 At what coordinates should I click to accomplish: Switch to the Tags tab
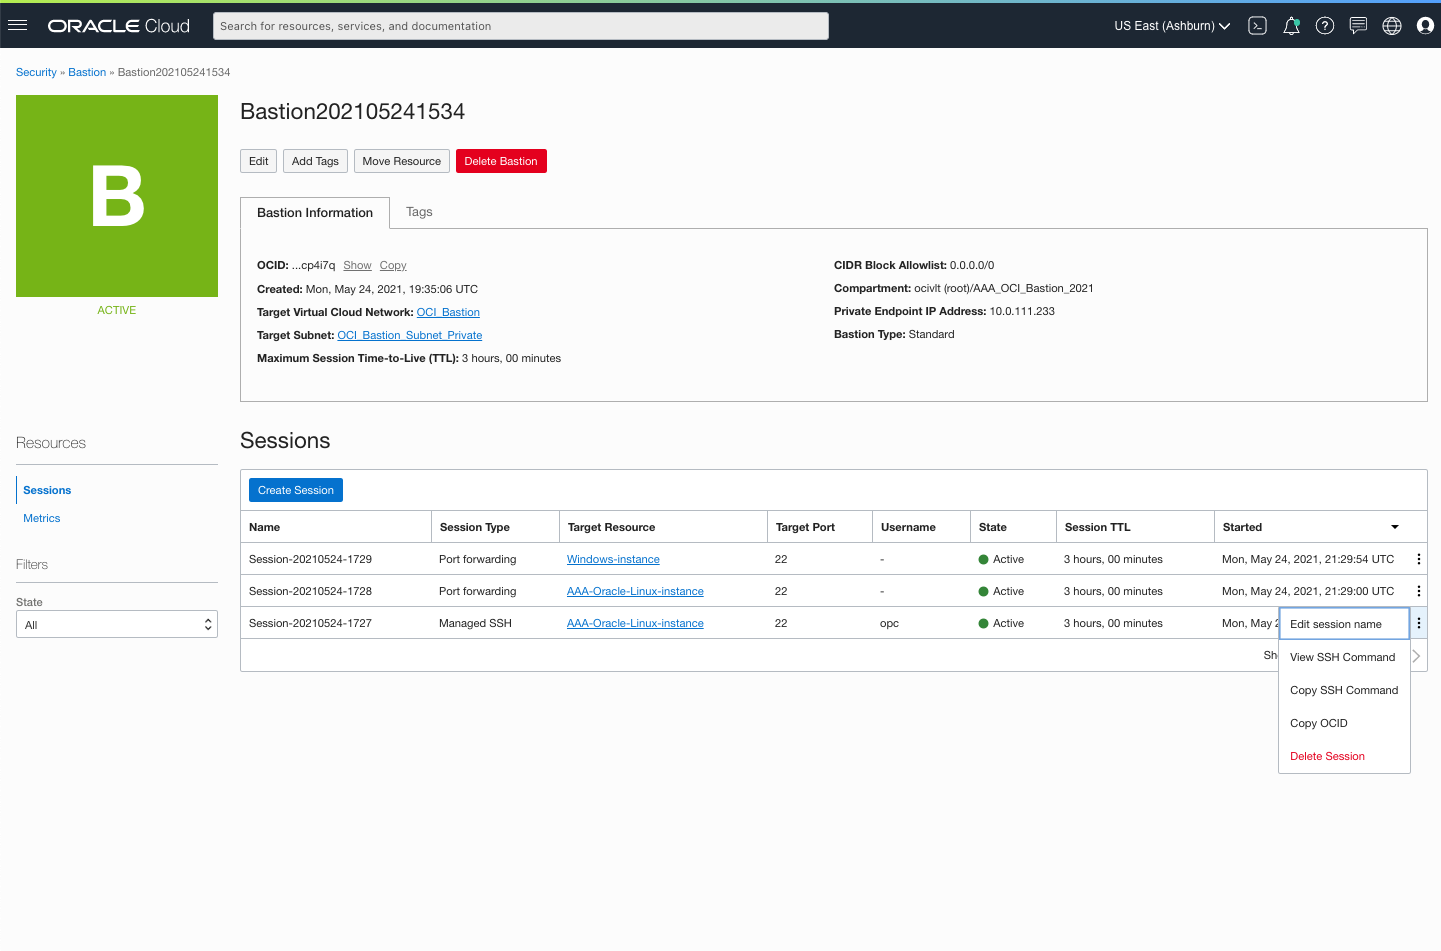pyautogui.click(x=419, y=212)
